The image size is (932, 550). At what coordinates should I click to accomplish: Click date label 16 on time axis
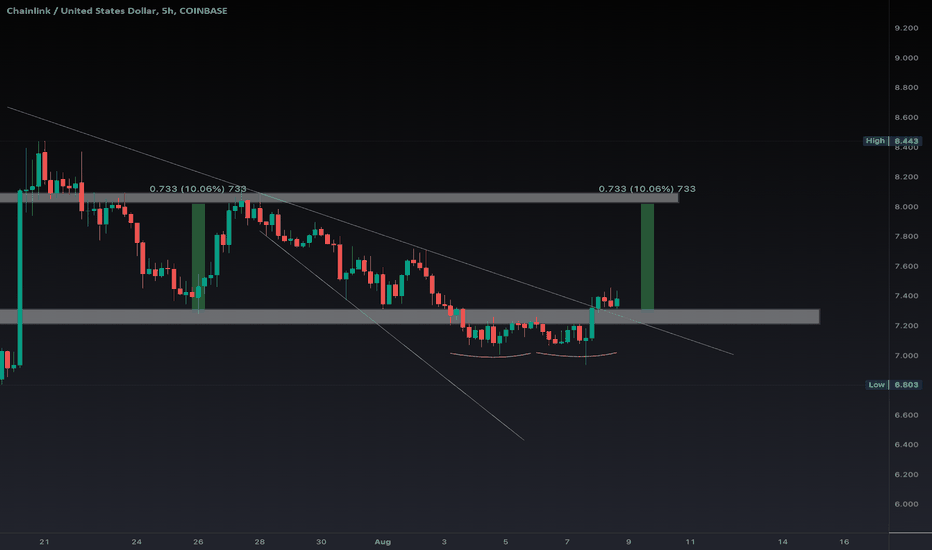(x=844, y=542)
